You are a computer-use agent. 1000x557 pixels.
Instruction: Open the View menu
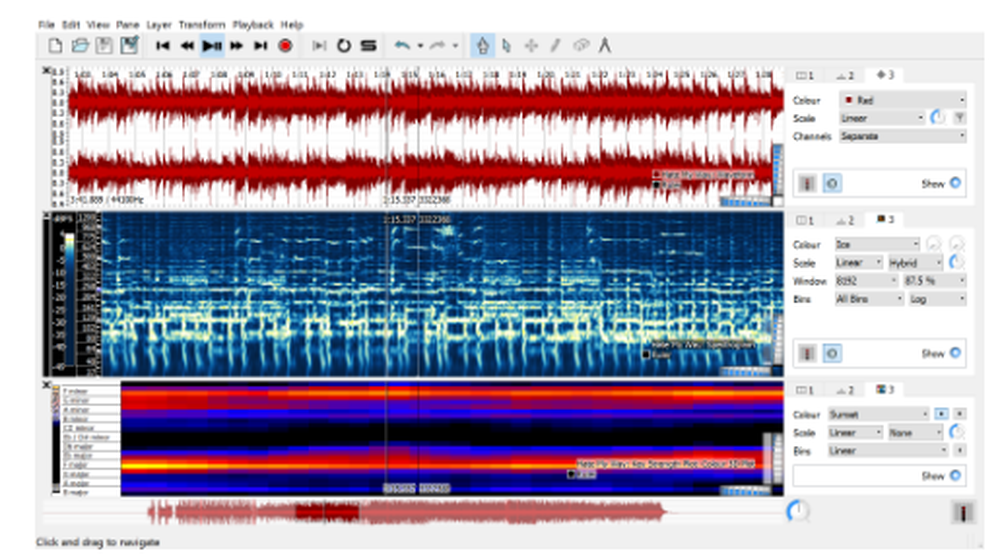tap(98, 25)
